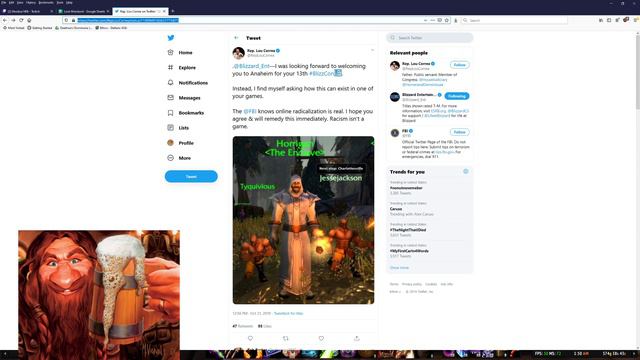The height and width of the screenshot is (360, 640).
Task: Open the Firefox library icon
Action: [601, 20]
